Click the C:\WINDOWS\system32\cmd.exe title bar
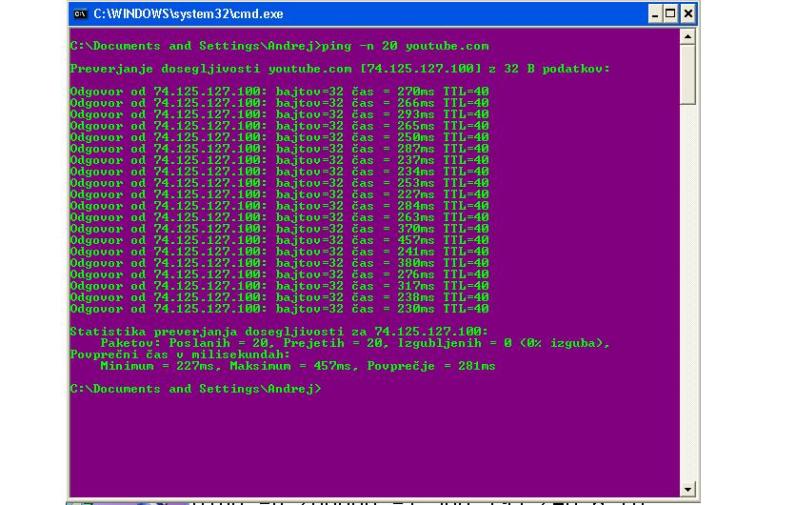This screenshot has width=800, height=505. coord(350,14)
